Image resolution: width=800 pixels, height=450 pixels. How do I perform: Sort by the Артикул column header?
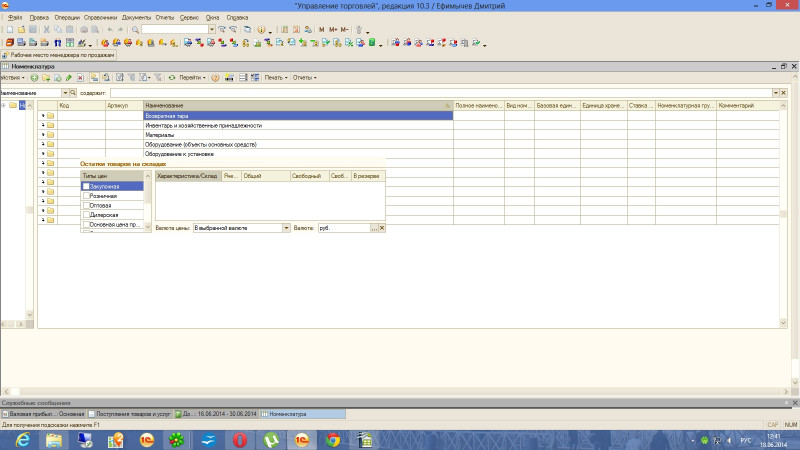point(124,105)
